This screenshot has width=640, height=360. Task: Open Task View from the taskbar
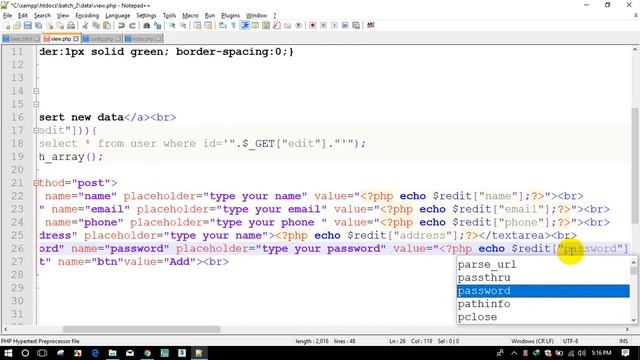click(x=42, y=353)
